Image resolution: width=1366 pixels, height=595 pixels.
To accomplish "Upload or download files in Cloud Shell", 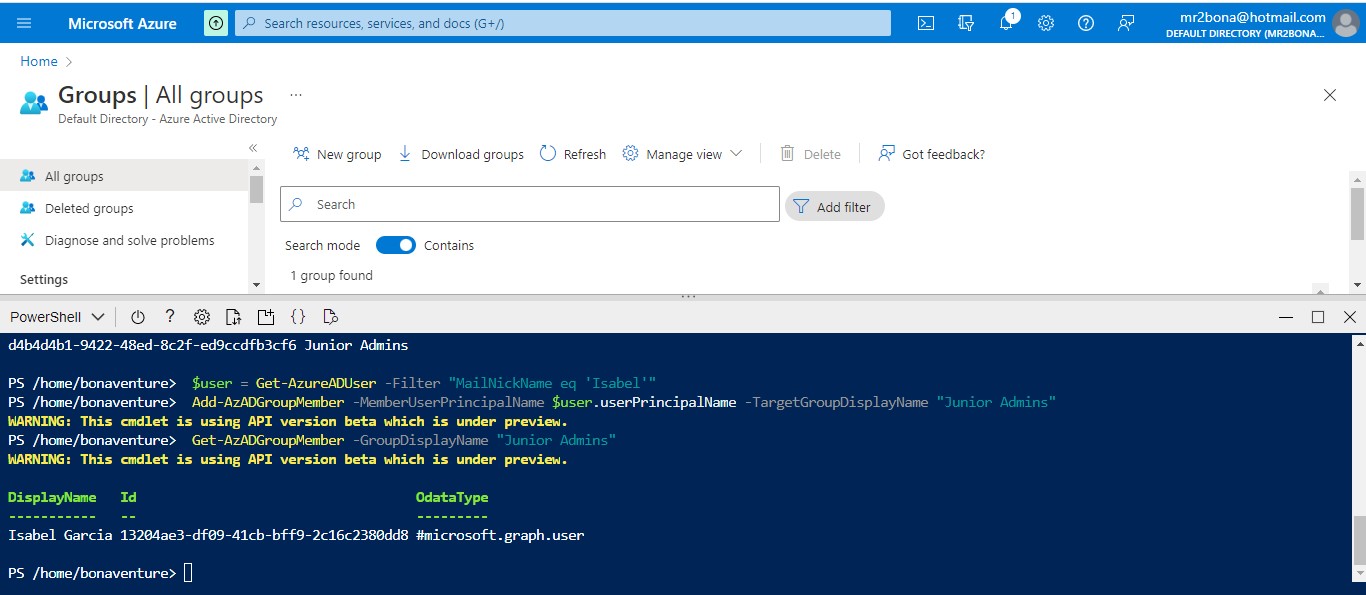I will (x=234, y=316).
